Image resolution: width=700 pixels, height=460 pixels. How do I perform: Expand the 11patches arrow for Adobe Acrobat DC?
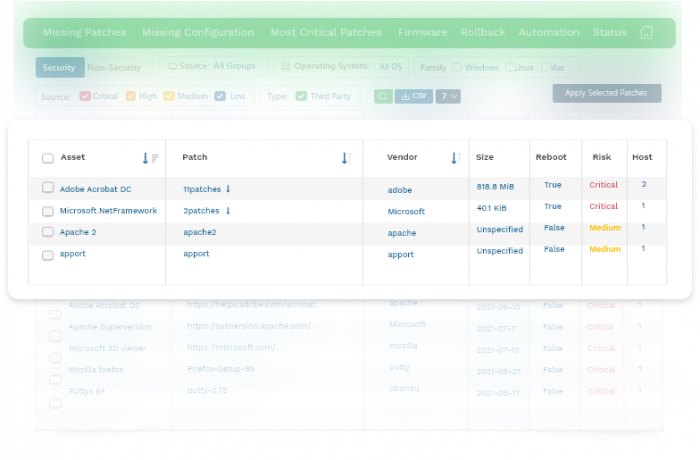228,189
